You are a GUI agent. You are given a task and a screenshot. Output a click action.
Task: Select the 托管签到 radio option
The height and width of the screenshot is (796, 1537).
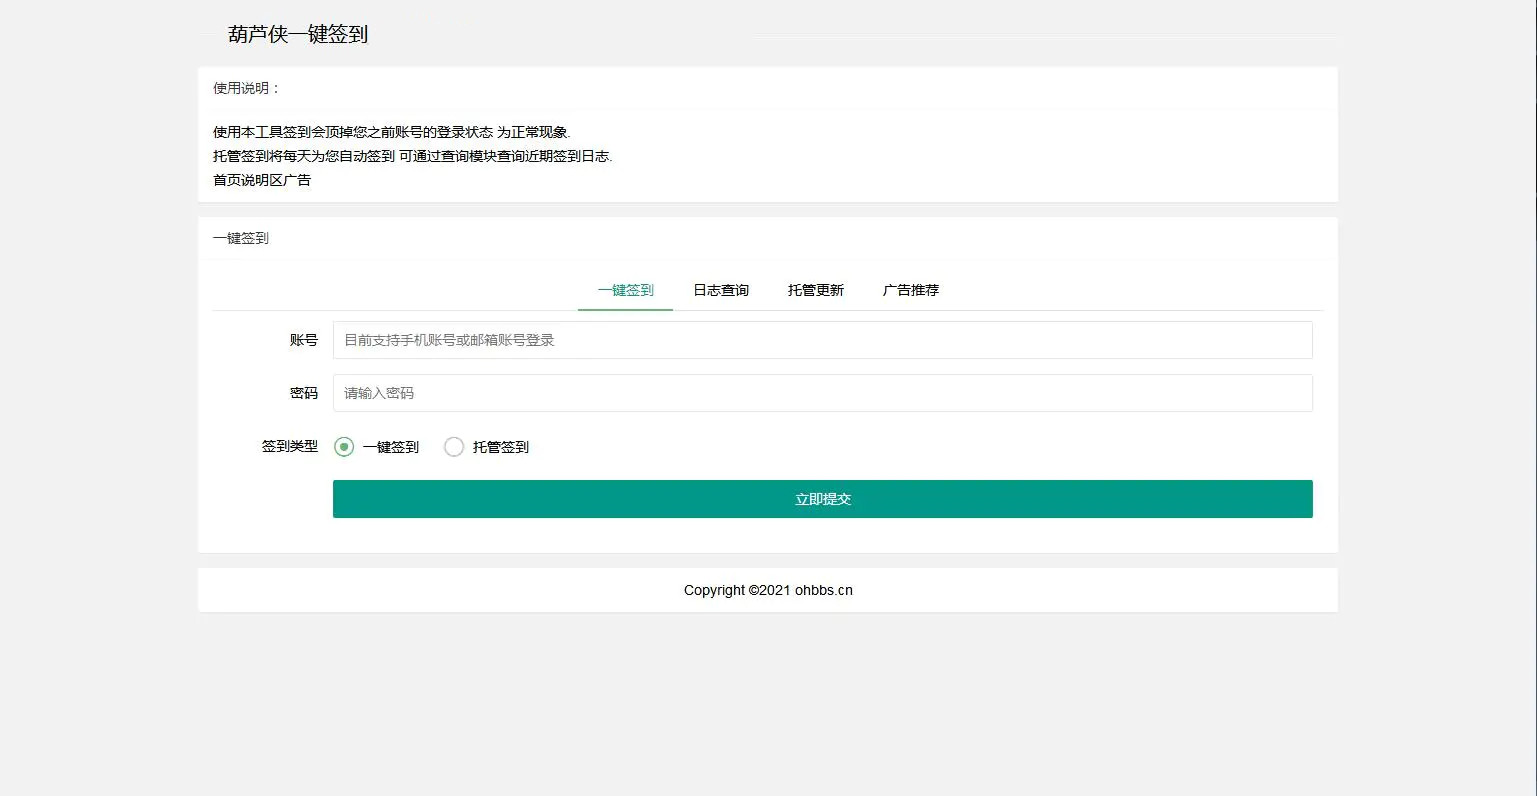click(x=487, y=447)
